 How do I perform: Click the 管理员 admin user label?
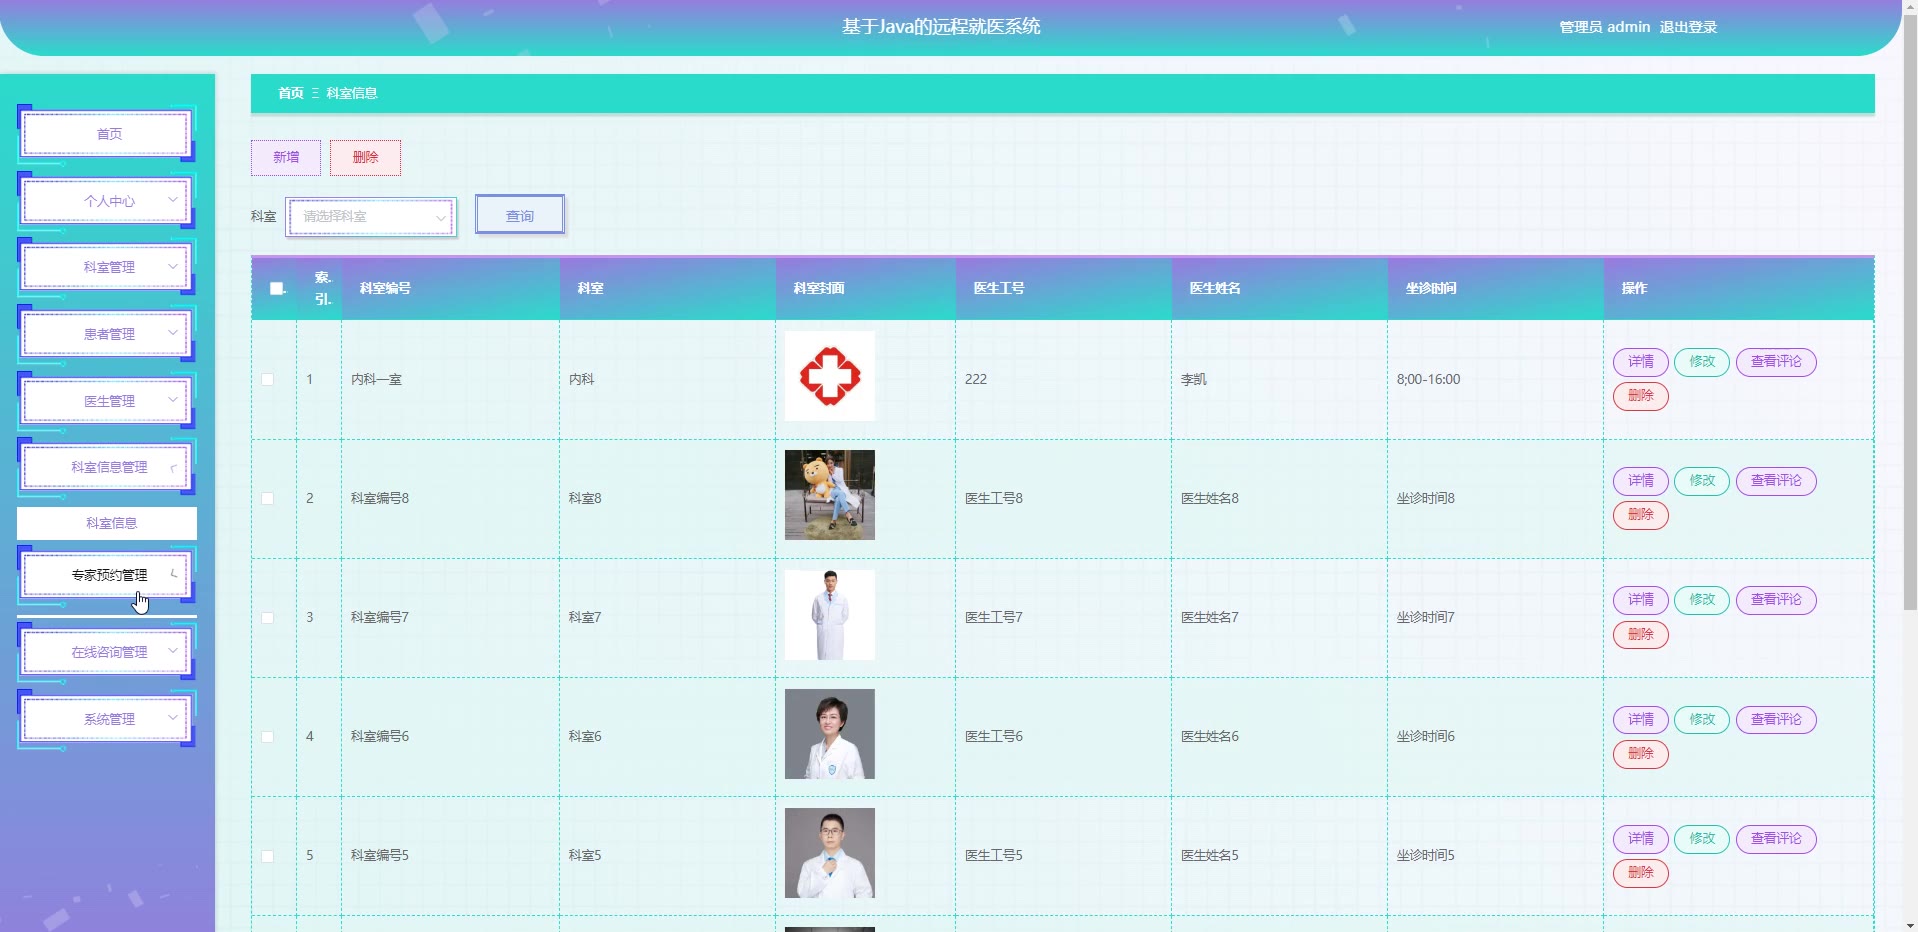point(1605,27)
